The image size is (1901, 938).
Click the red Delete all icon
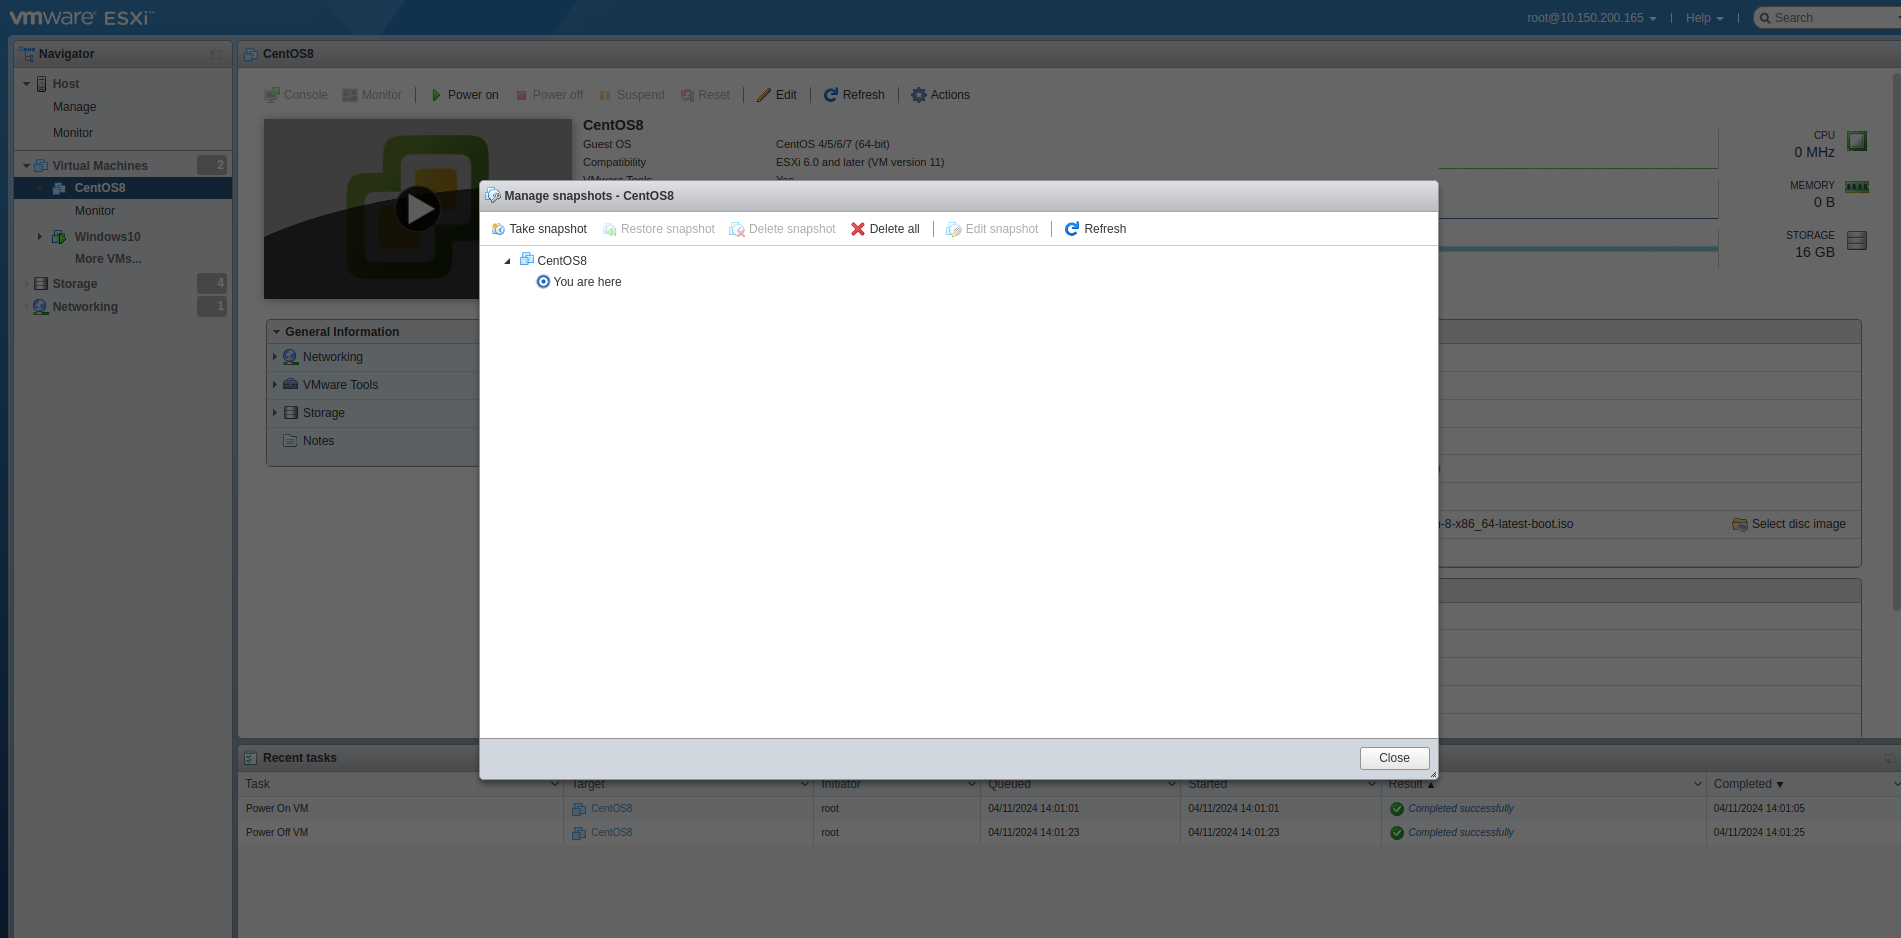click(858, 229)
